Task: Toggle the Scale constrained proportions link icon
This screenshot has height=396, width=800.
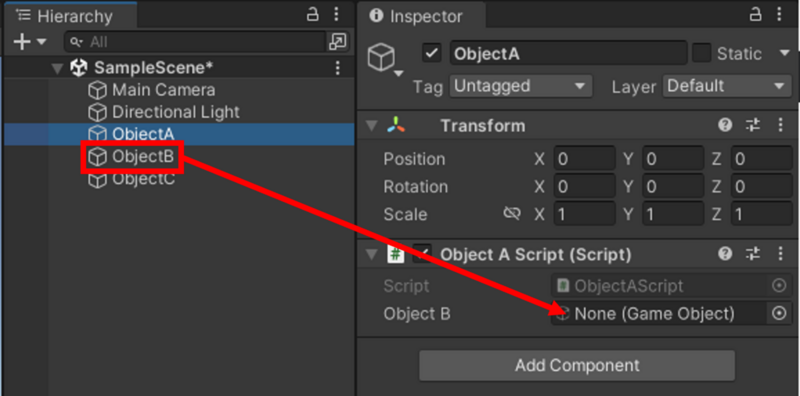Action: point(511,214)
